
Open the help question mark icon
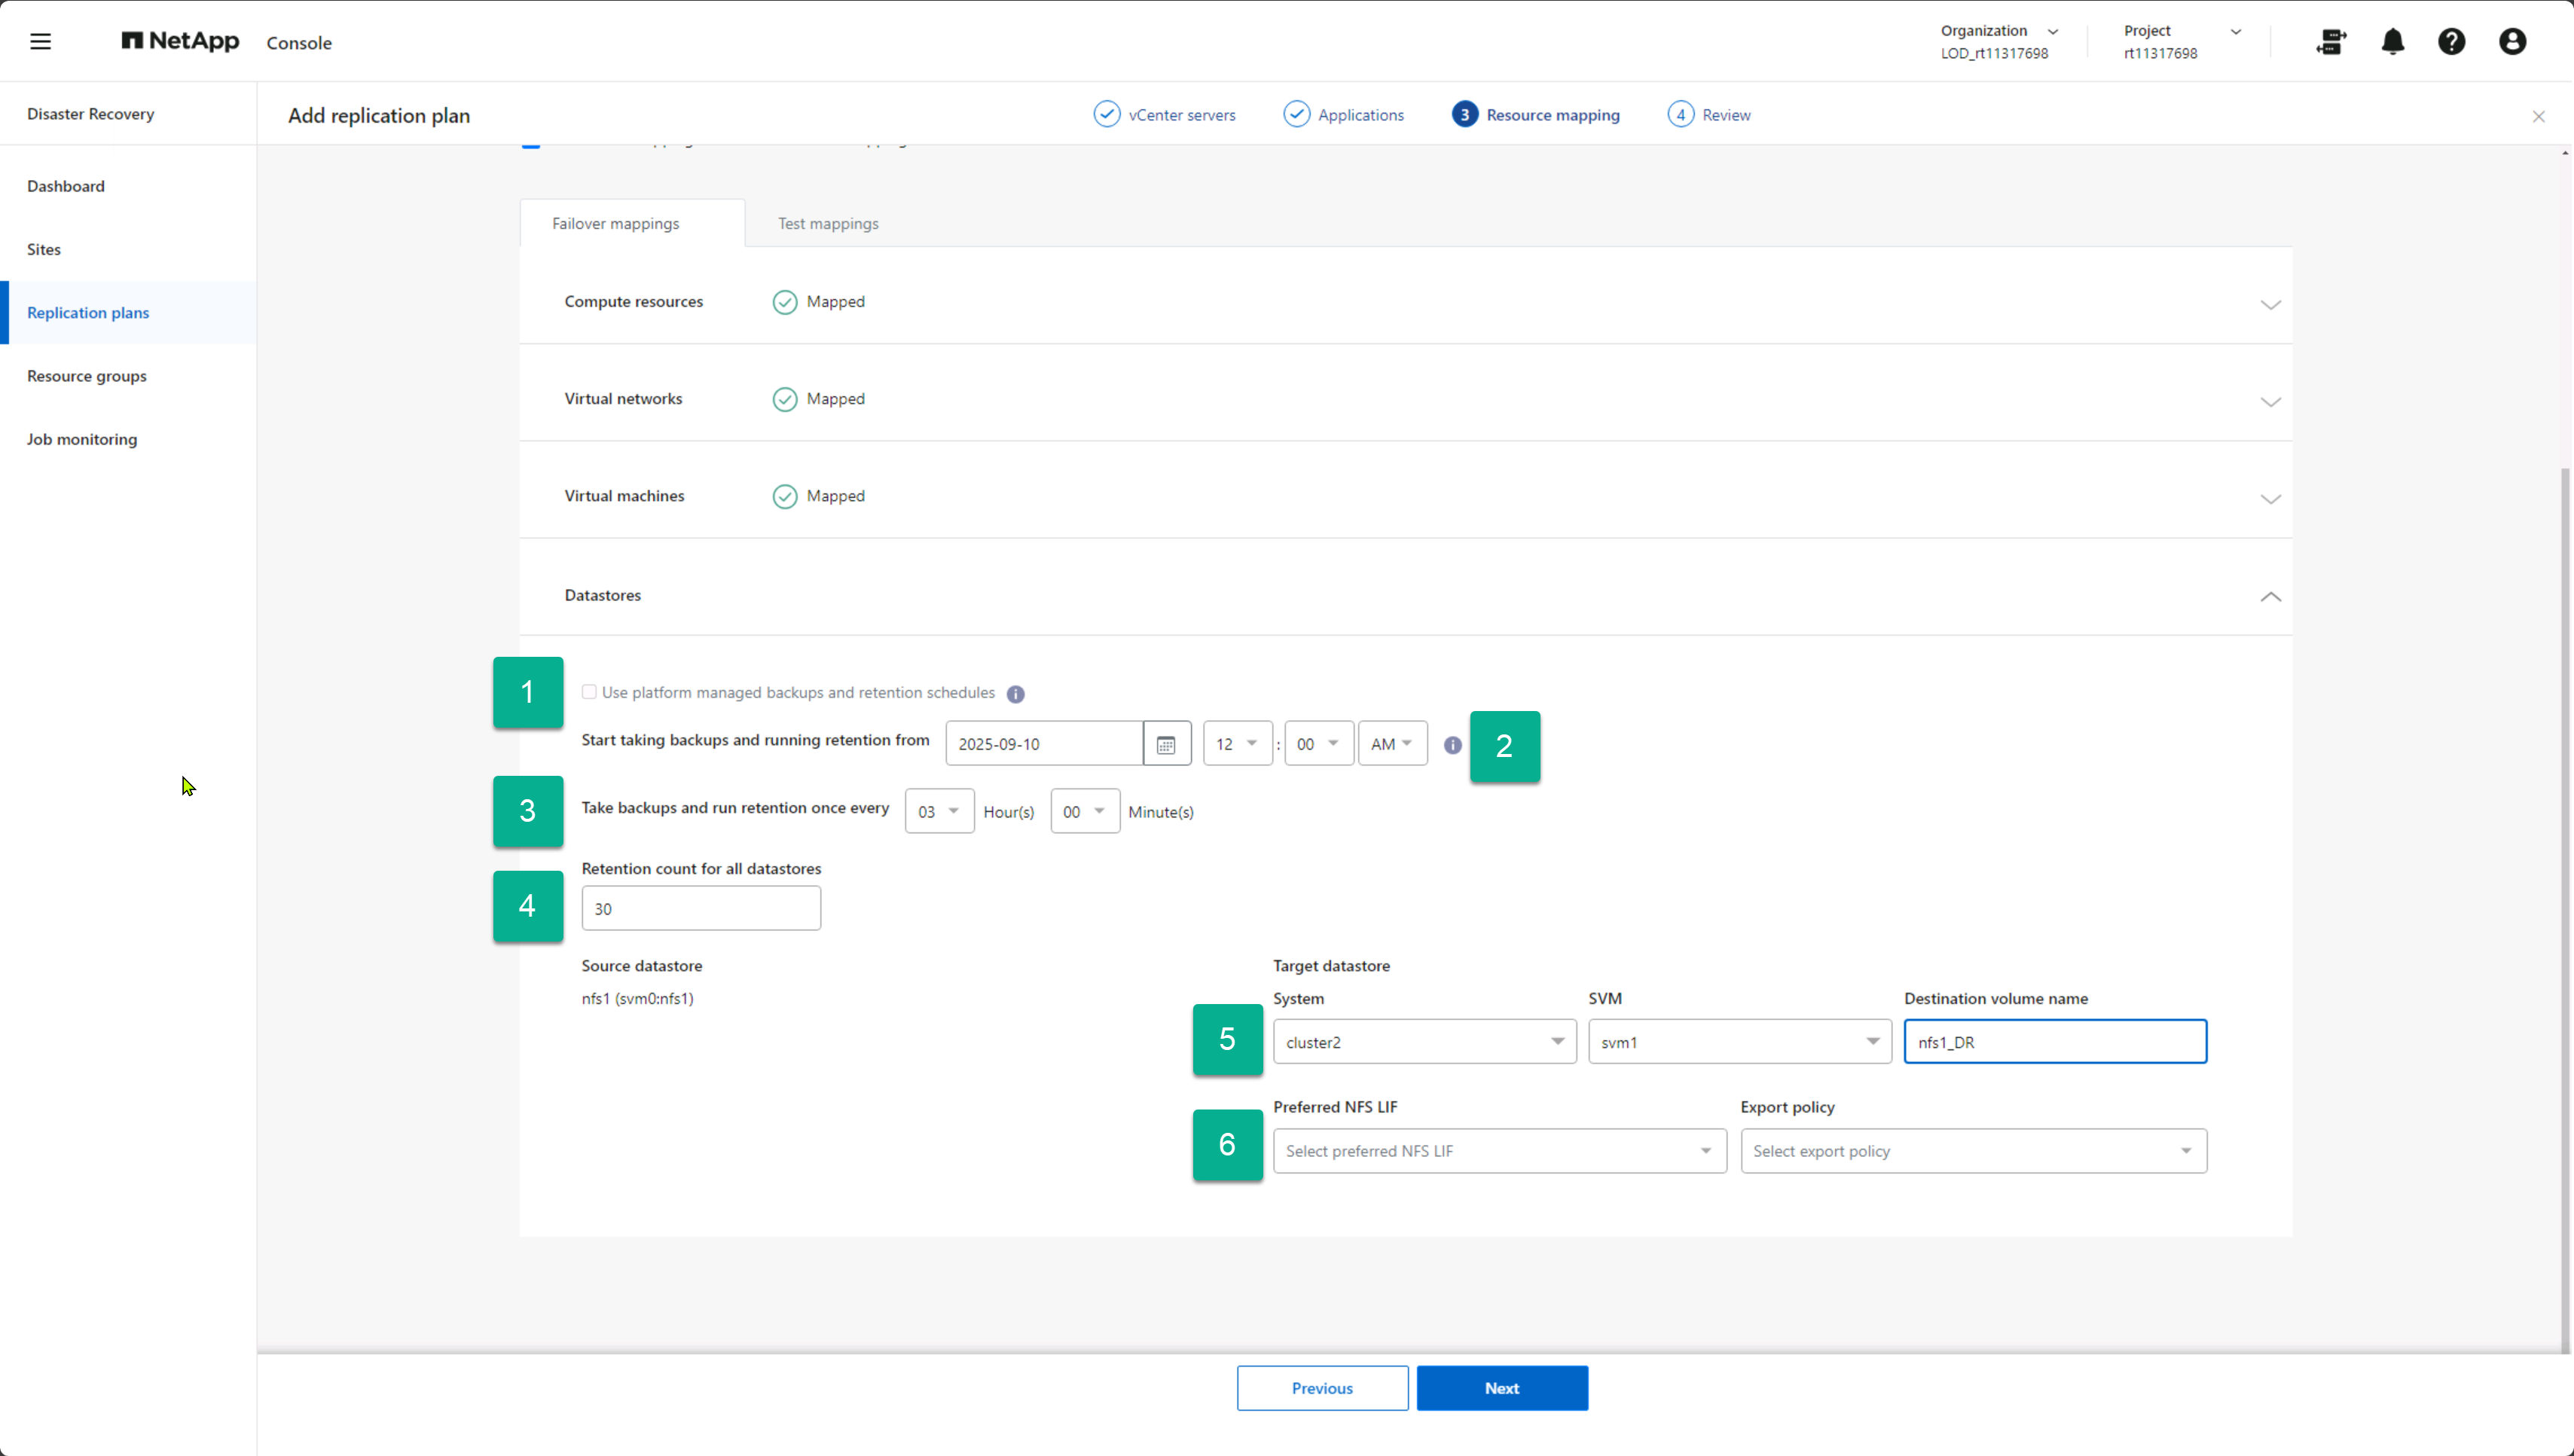click(2451, 41)
